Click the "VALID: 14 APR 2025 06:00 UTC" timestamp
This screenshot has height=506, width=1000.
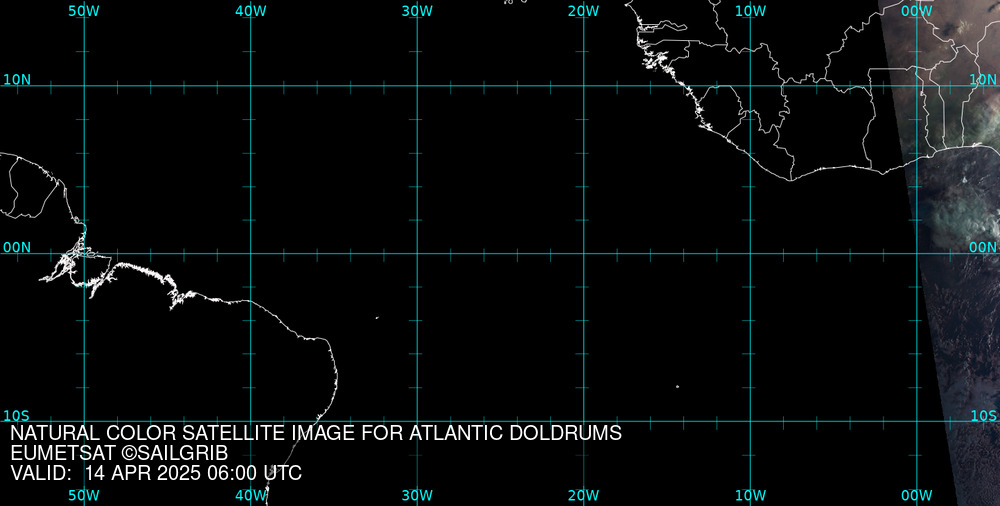point(156,473)
